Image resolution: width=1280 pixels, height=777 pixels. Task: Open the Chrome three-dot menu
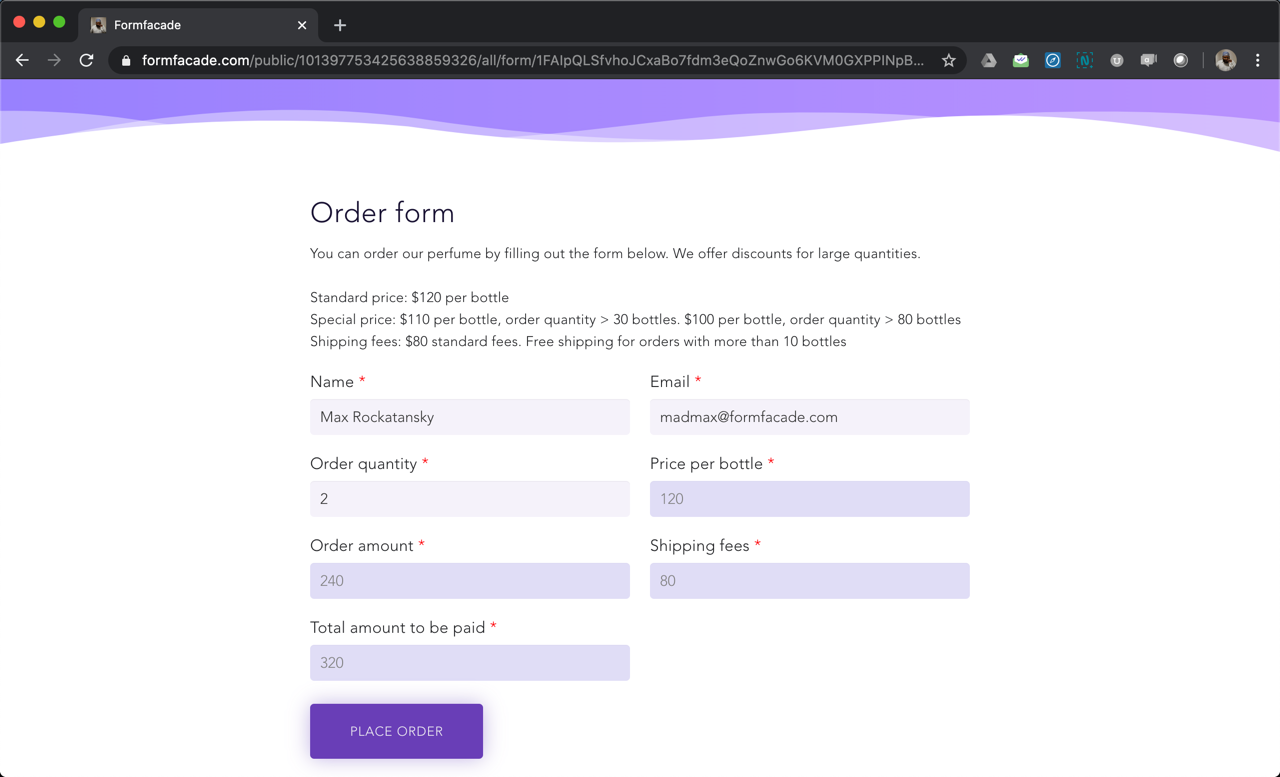click(1257, 60)
